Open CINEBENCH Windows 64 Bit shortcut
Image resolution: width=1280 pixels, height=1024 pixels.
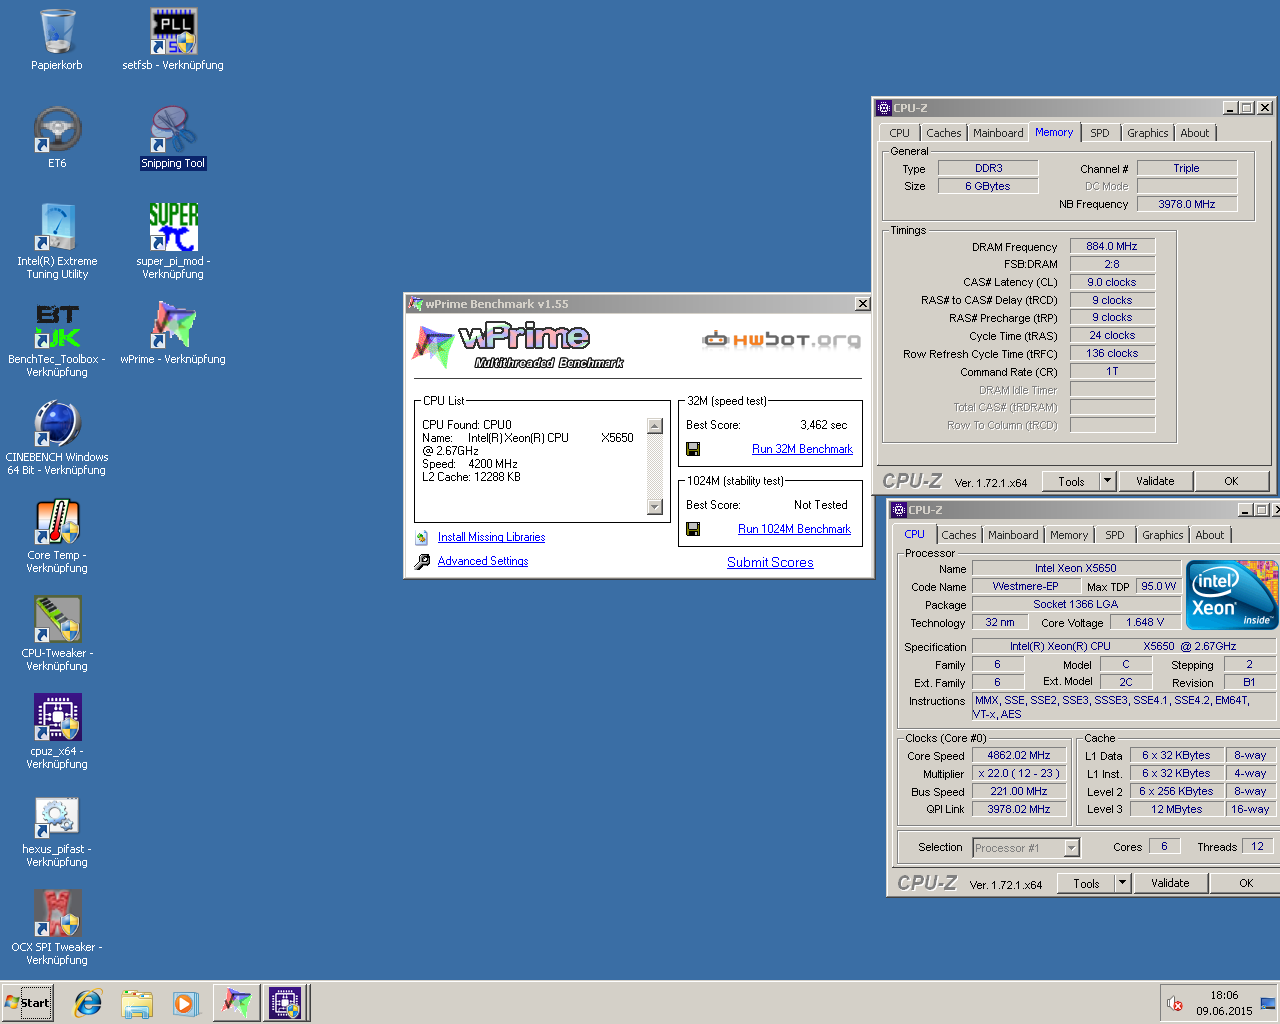57,423
